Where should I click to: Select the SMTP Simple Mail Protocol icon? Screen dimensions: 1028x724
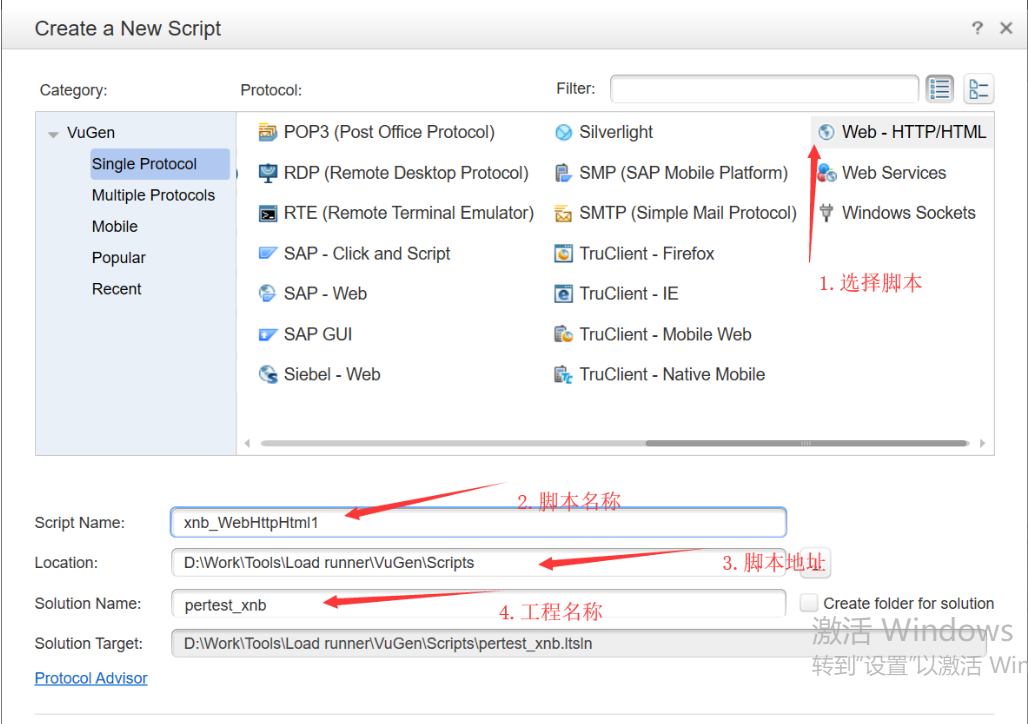563,214
